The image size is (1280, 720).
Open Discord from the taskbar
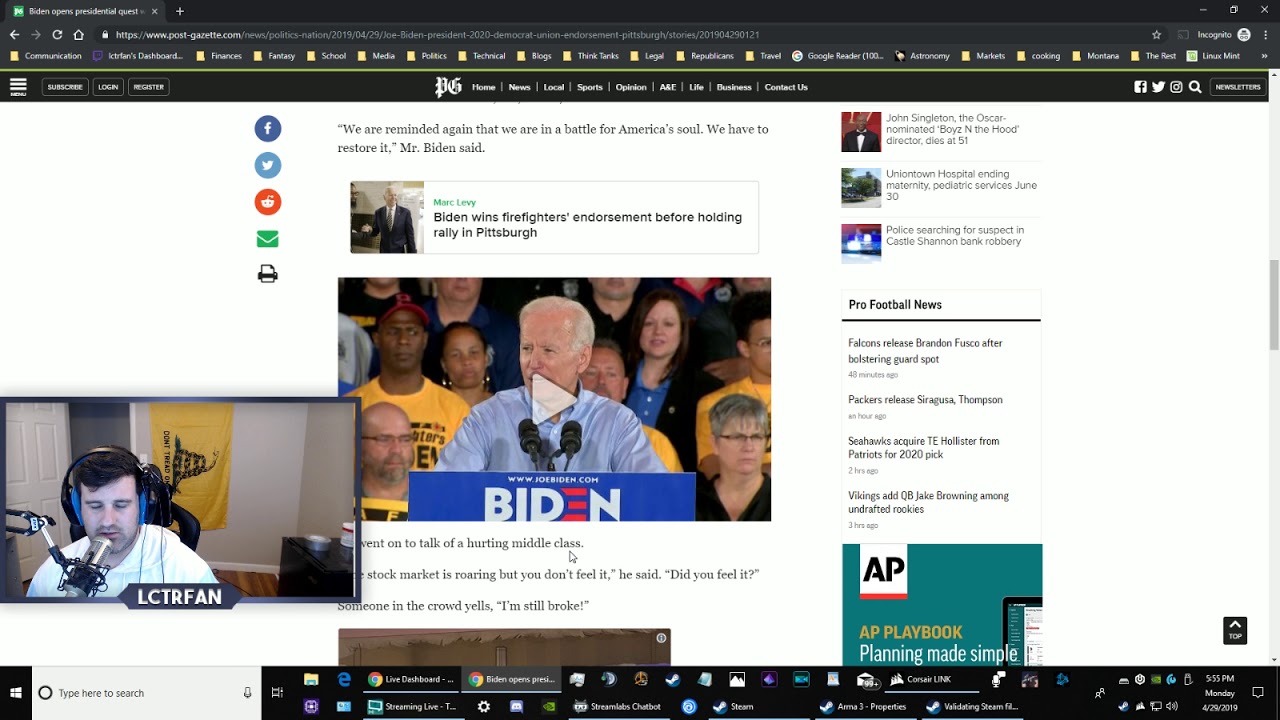[516, 706]
